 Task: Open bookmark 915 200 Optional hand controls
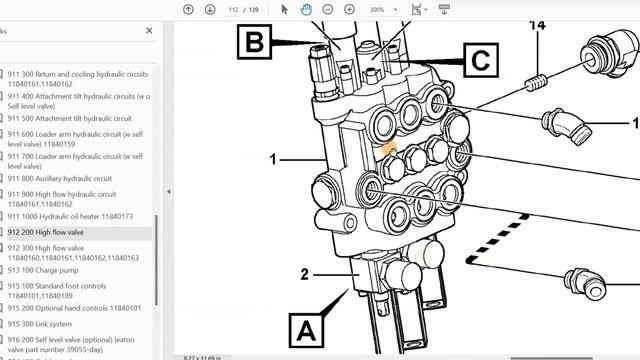click(74, 308)
